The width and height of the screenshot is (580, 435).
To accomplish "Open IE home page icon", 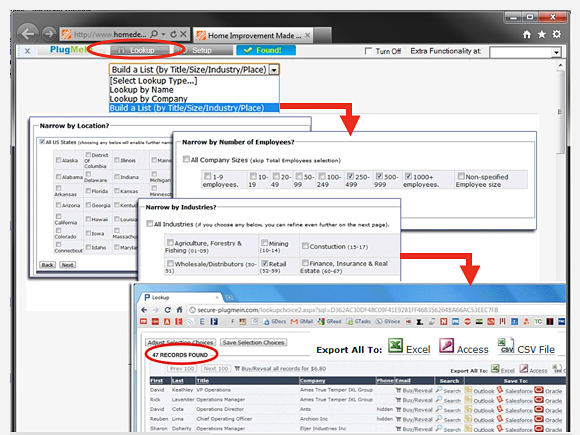I will 527,34.
